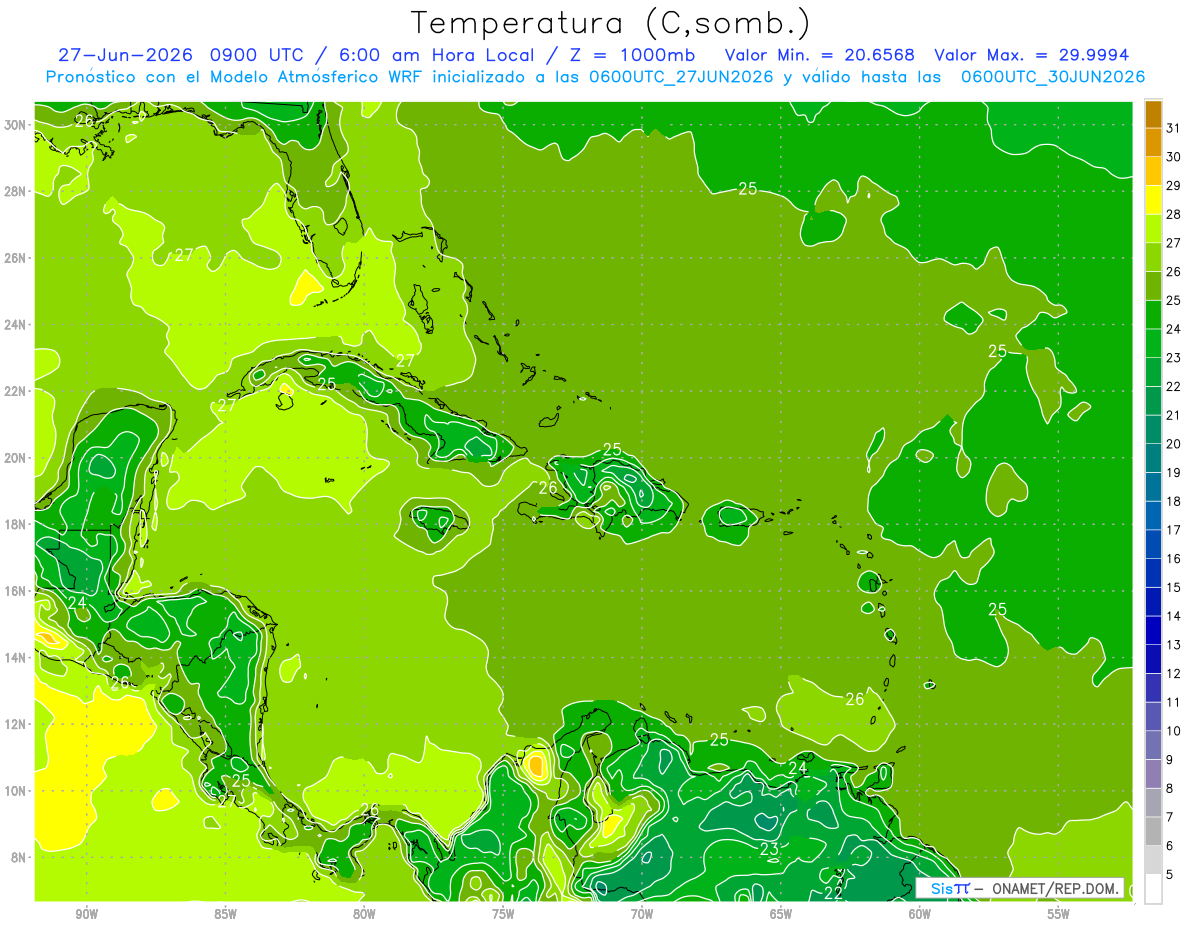Click the "15" value on the color legend
Screen dimensions: 1200x927
1173,587
